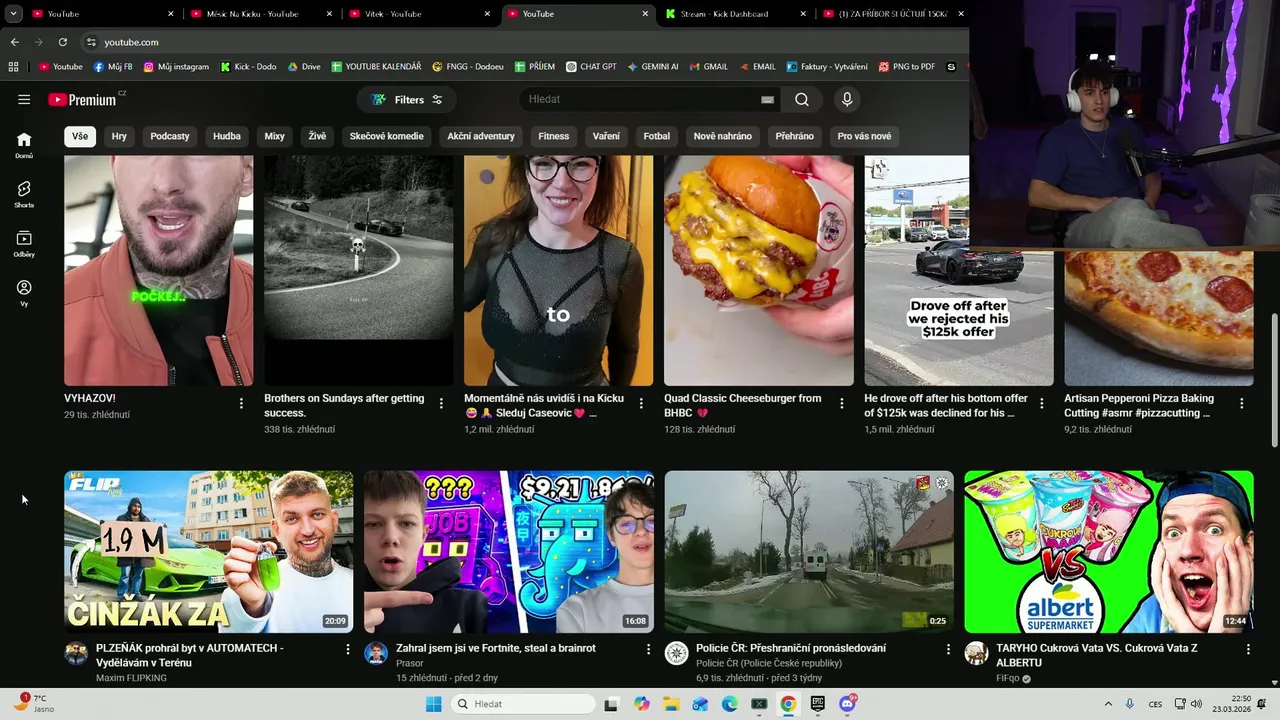The width and height of the screenshot is (1280, 720).
Task: Show hidden system tray icons
Action: point(1107,704)
